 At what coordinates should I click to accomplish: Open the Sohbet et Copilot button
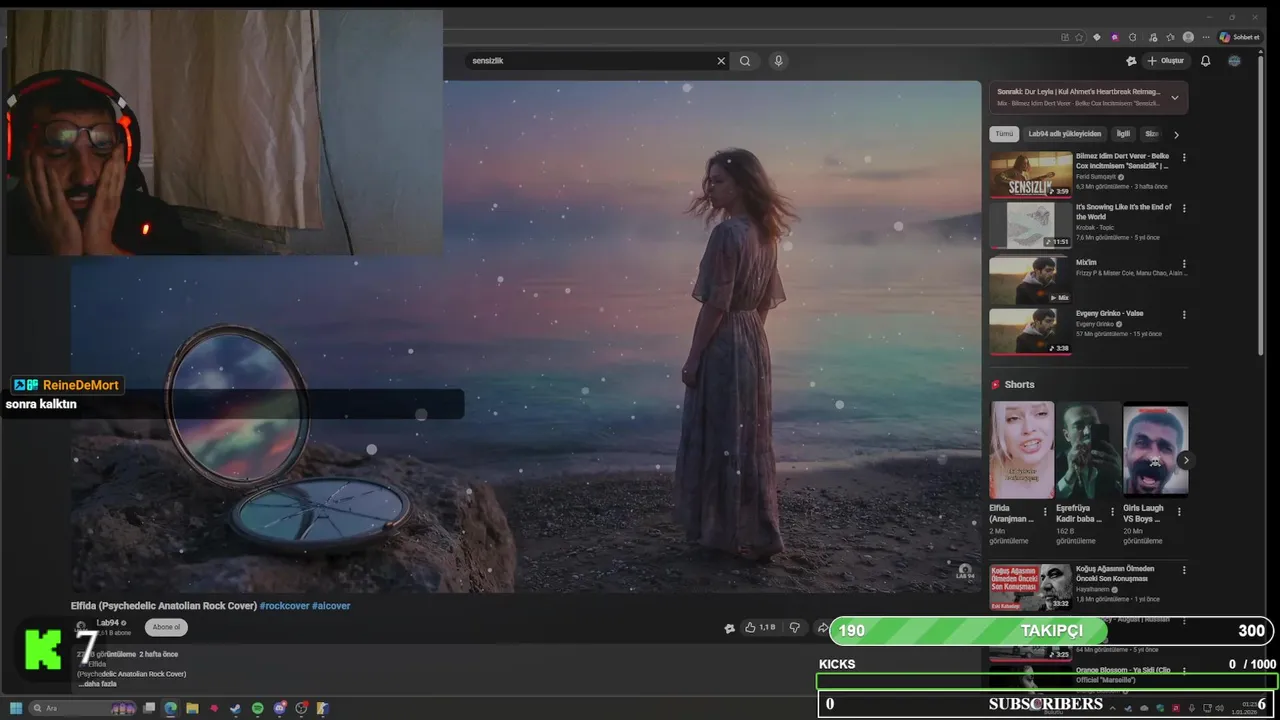1239,37
